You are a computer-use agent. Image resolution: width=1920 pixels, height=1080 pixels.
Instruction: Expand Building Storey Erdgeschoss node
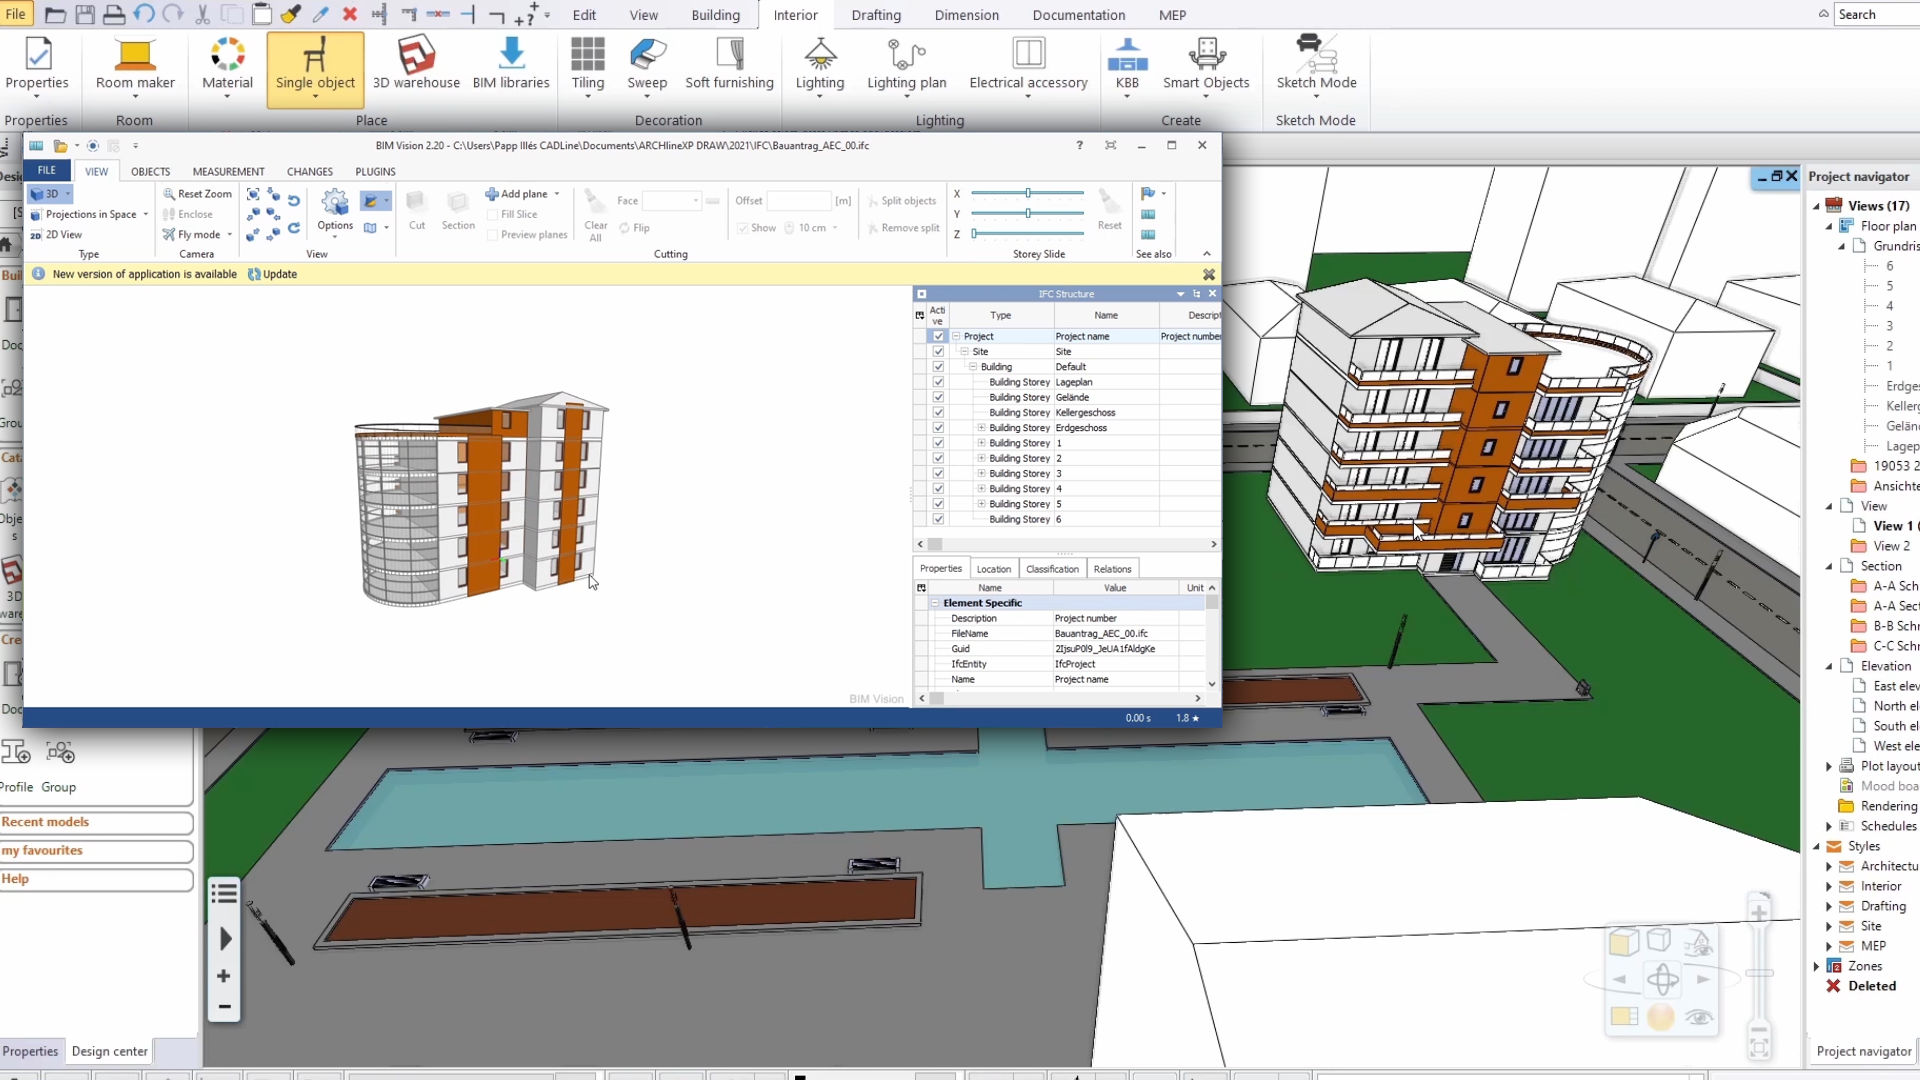point(981,428)
